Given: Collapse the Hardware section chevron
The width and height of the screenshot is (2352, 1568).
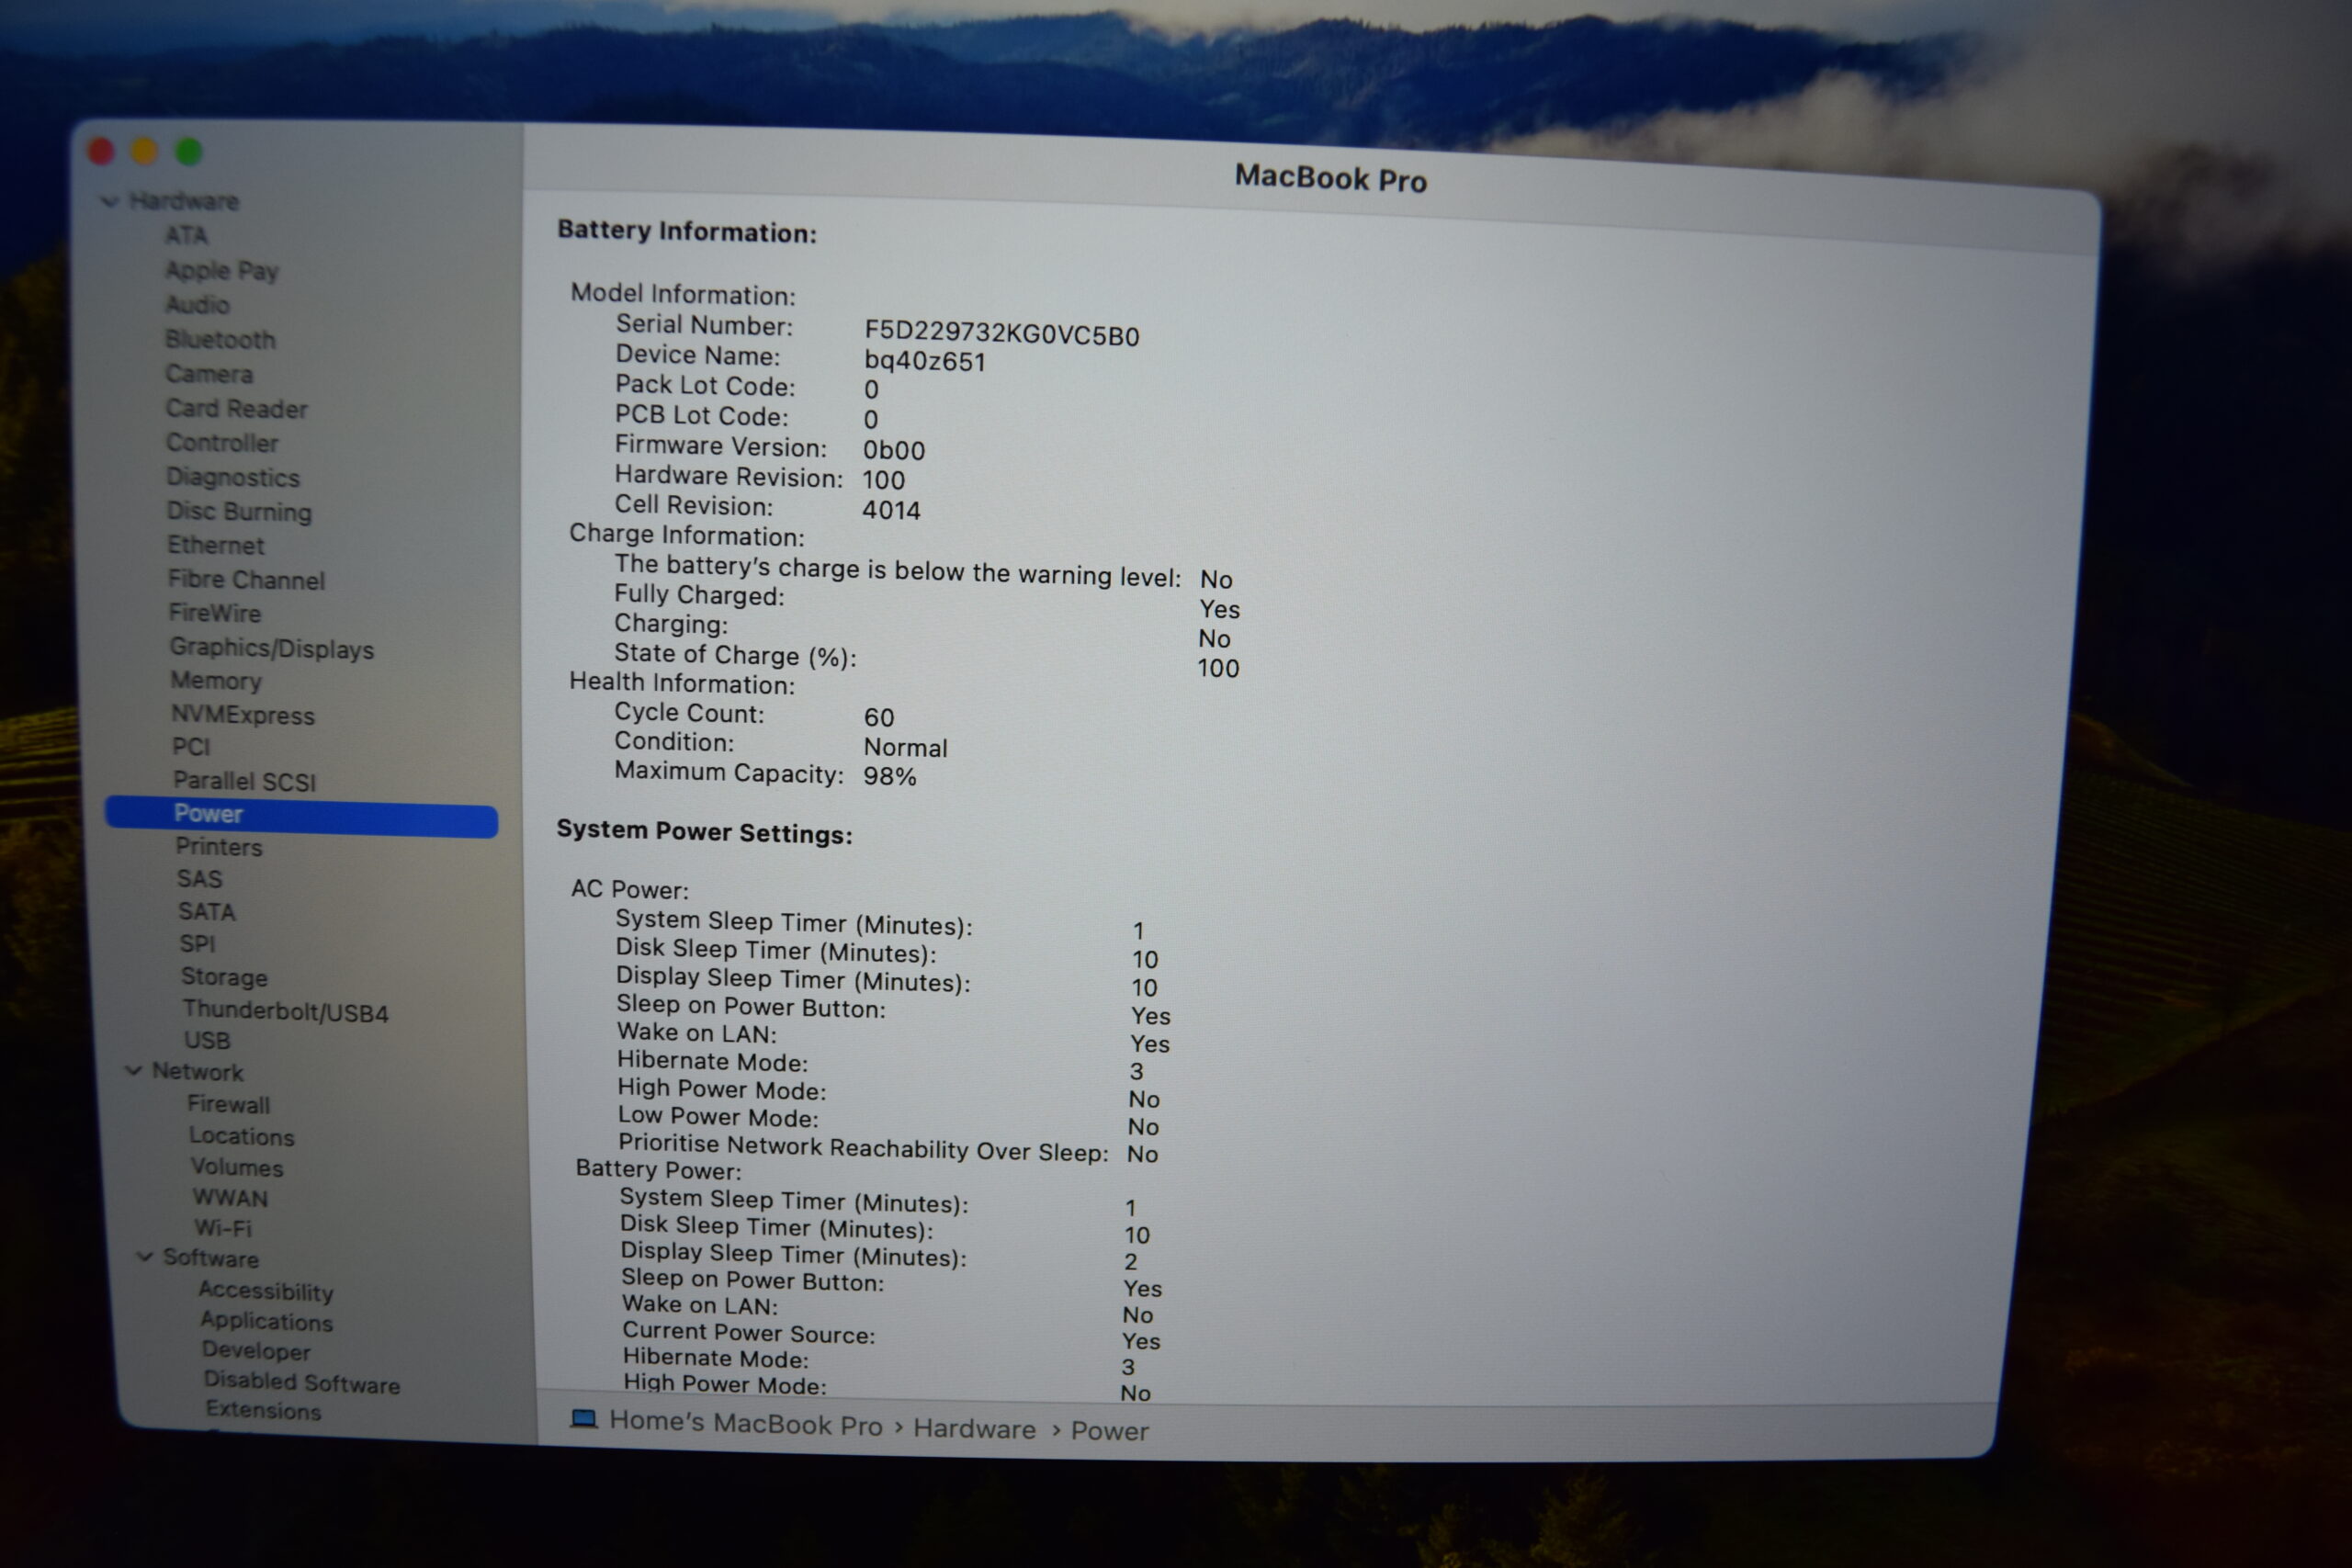Looking at the screenshot, I should click(x=110, y=201).
